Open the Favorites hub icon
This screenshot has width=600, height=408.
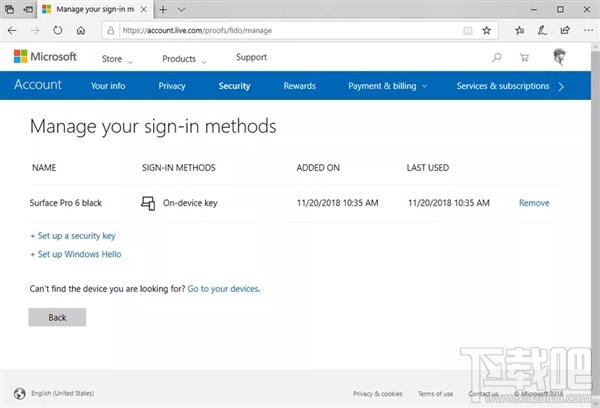coord(519,30)
